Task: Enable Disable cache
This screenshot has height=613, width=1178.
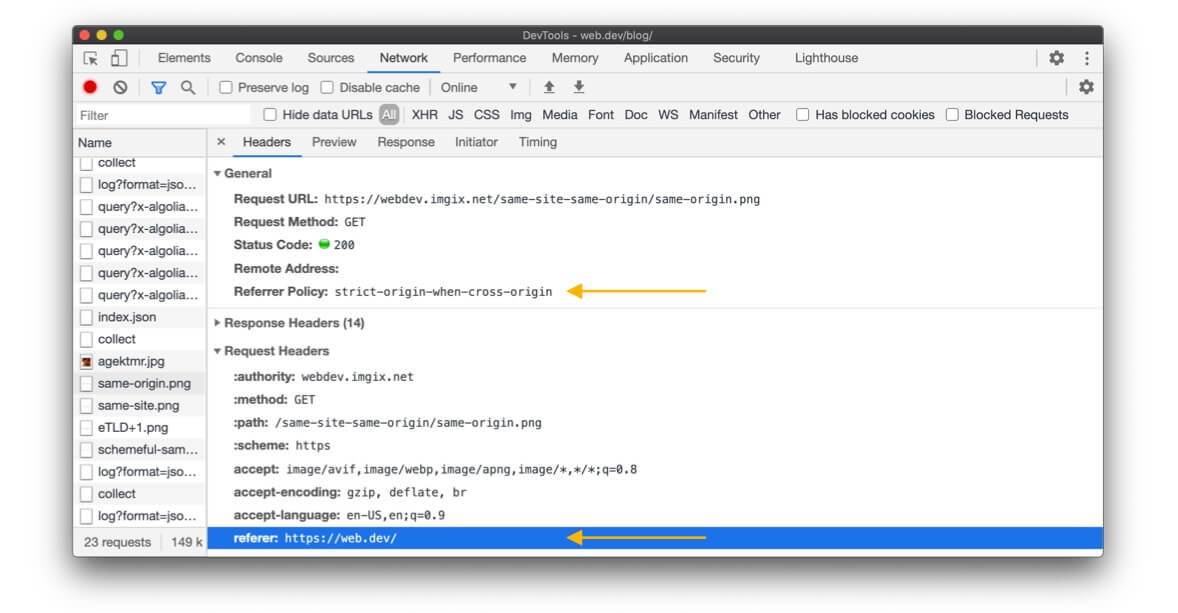Action: [327, 88]
